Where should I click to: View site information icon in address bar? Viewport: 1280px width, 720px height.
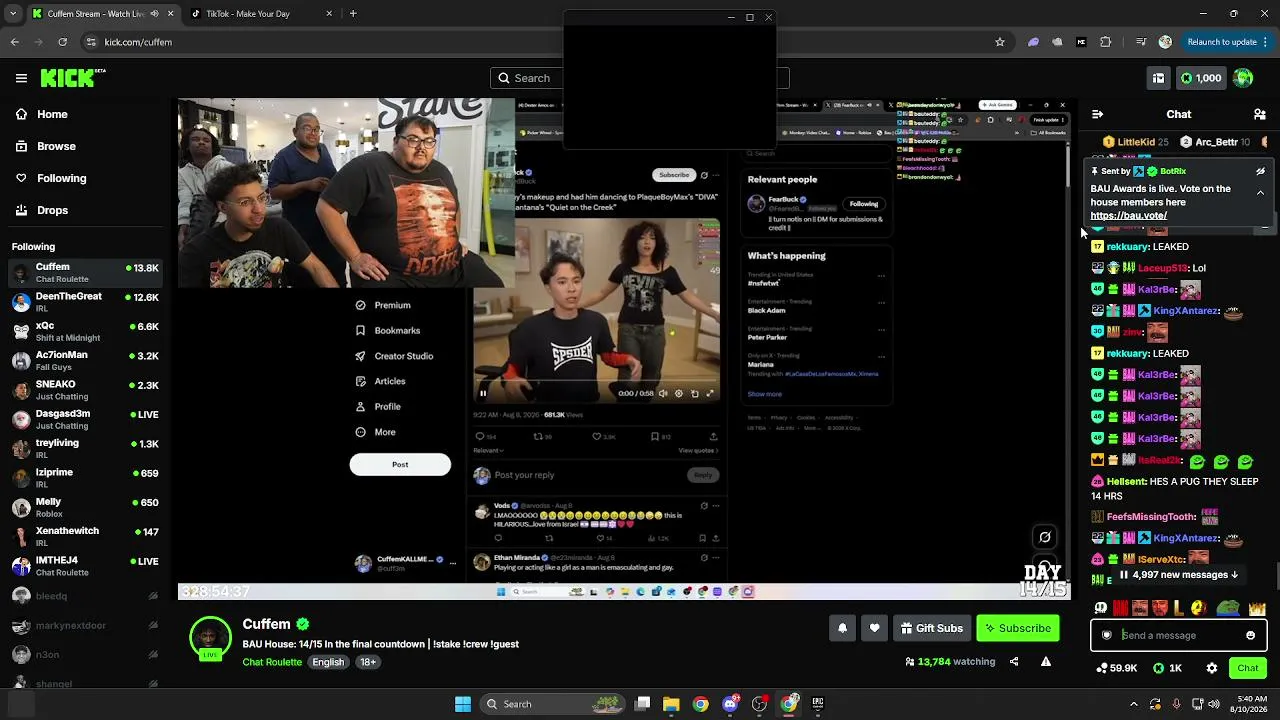point(91,42)
